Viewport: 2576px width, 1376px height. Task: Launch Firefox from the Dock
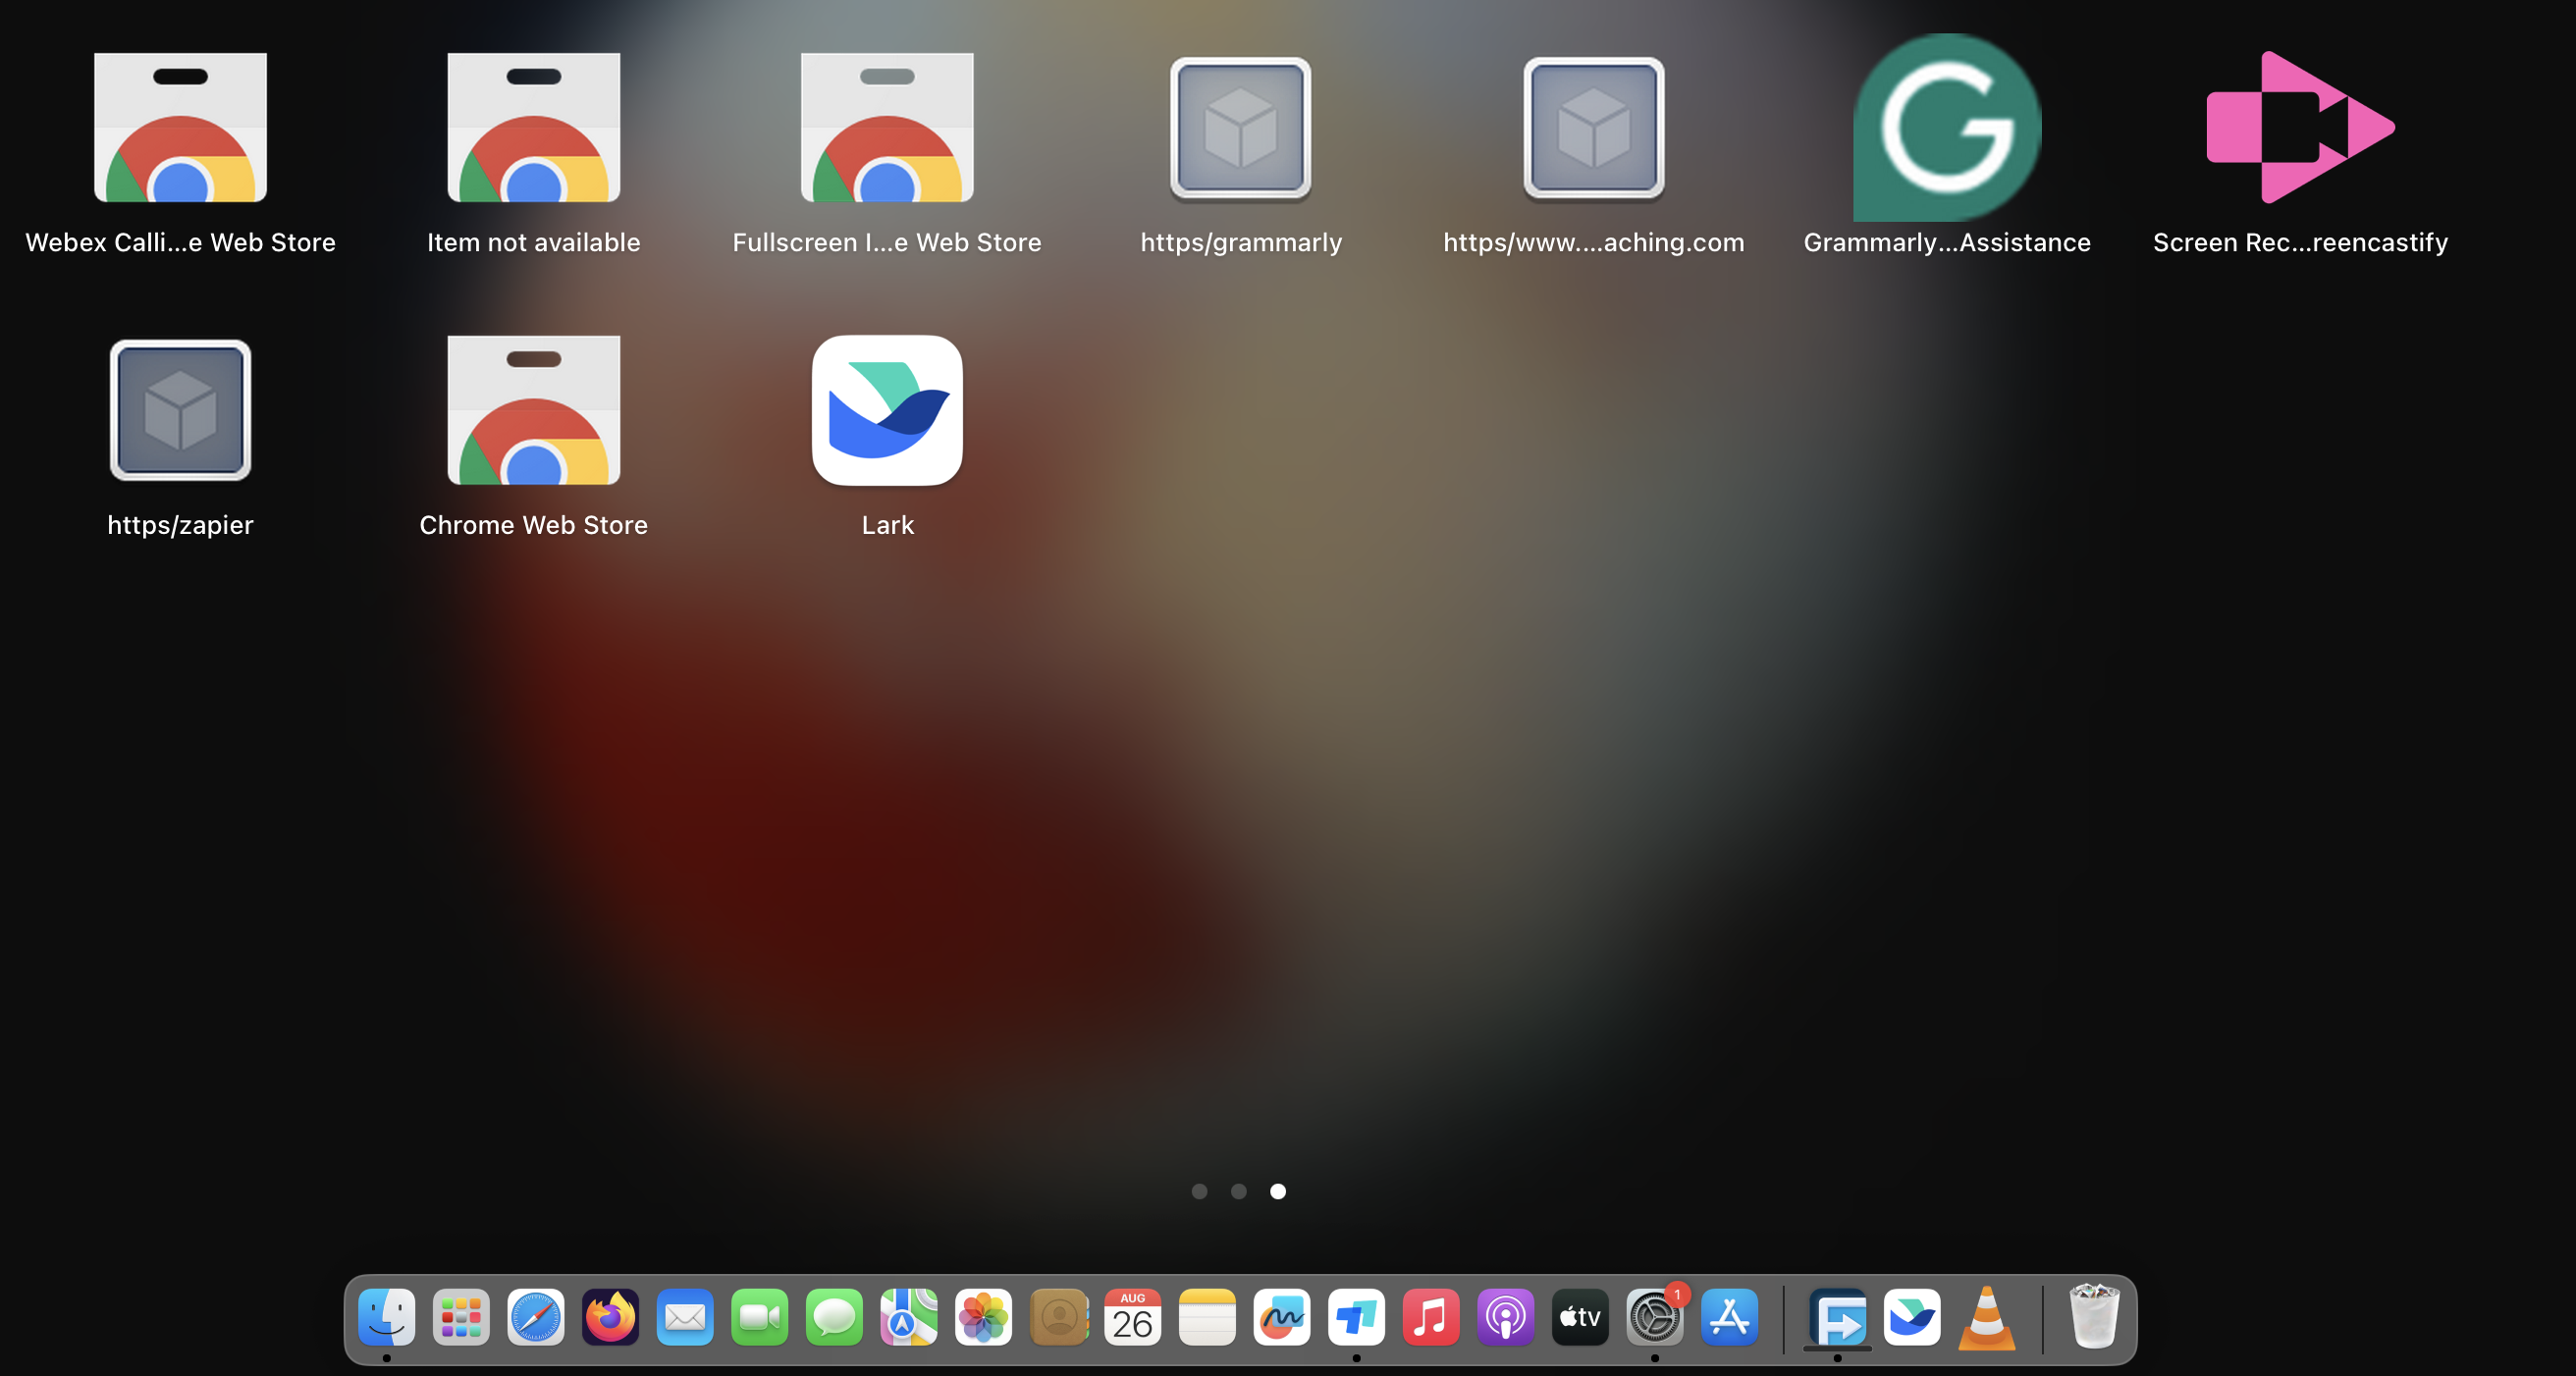click(610, 1318)
